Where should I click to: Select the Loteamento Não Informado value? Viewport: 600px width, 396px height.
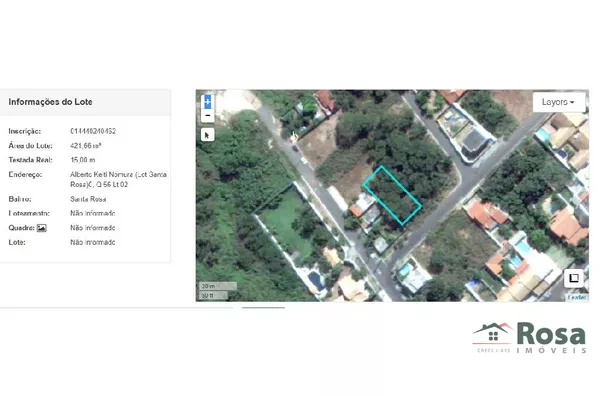point(93,213)
